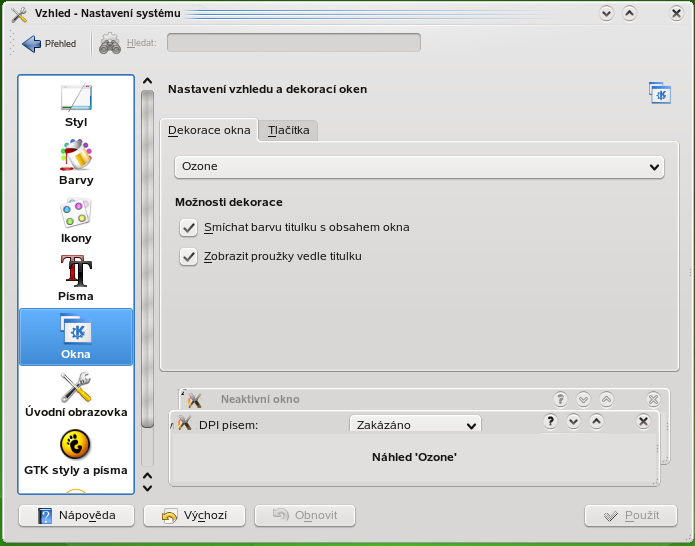The height and width of the screenshot is (546, 695).
Task: Click the Obnovit reset button
Action: [305, 515]
